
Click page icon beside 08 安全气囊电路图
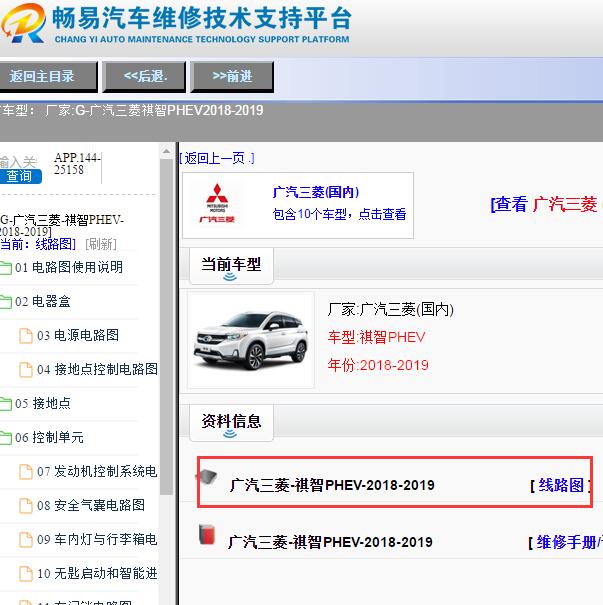point(26,505)
